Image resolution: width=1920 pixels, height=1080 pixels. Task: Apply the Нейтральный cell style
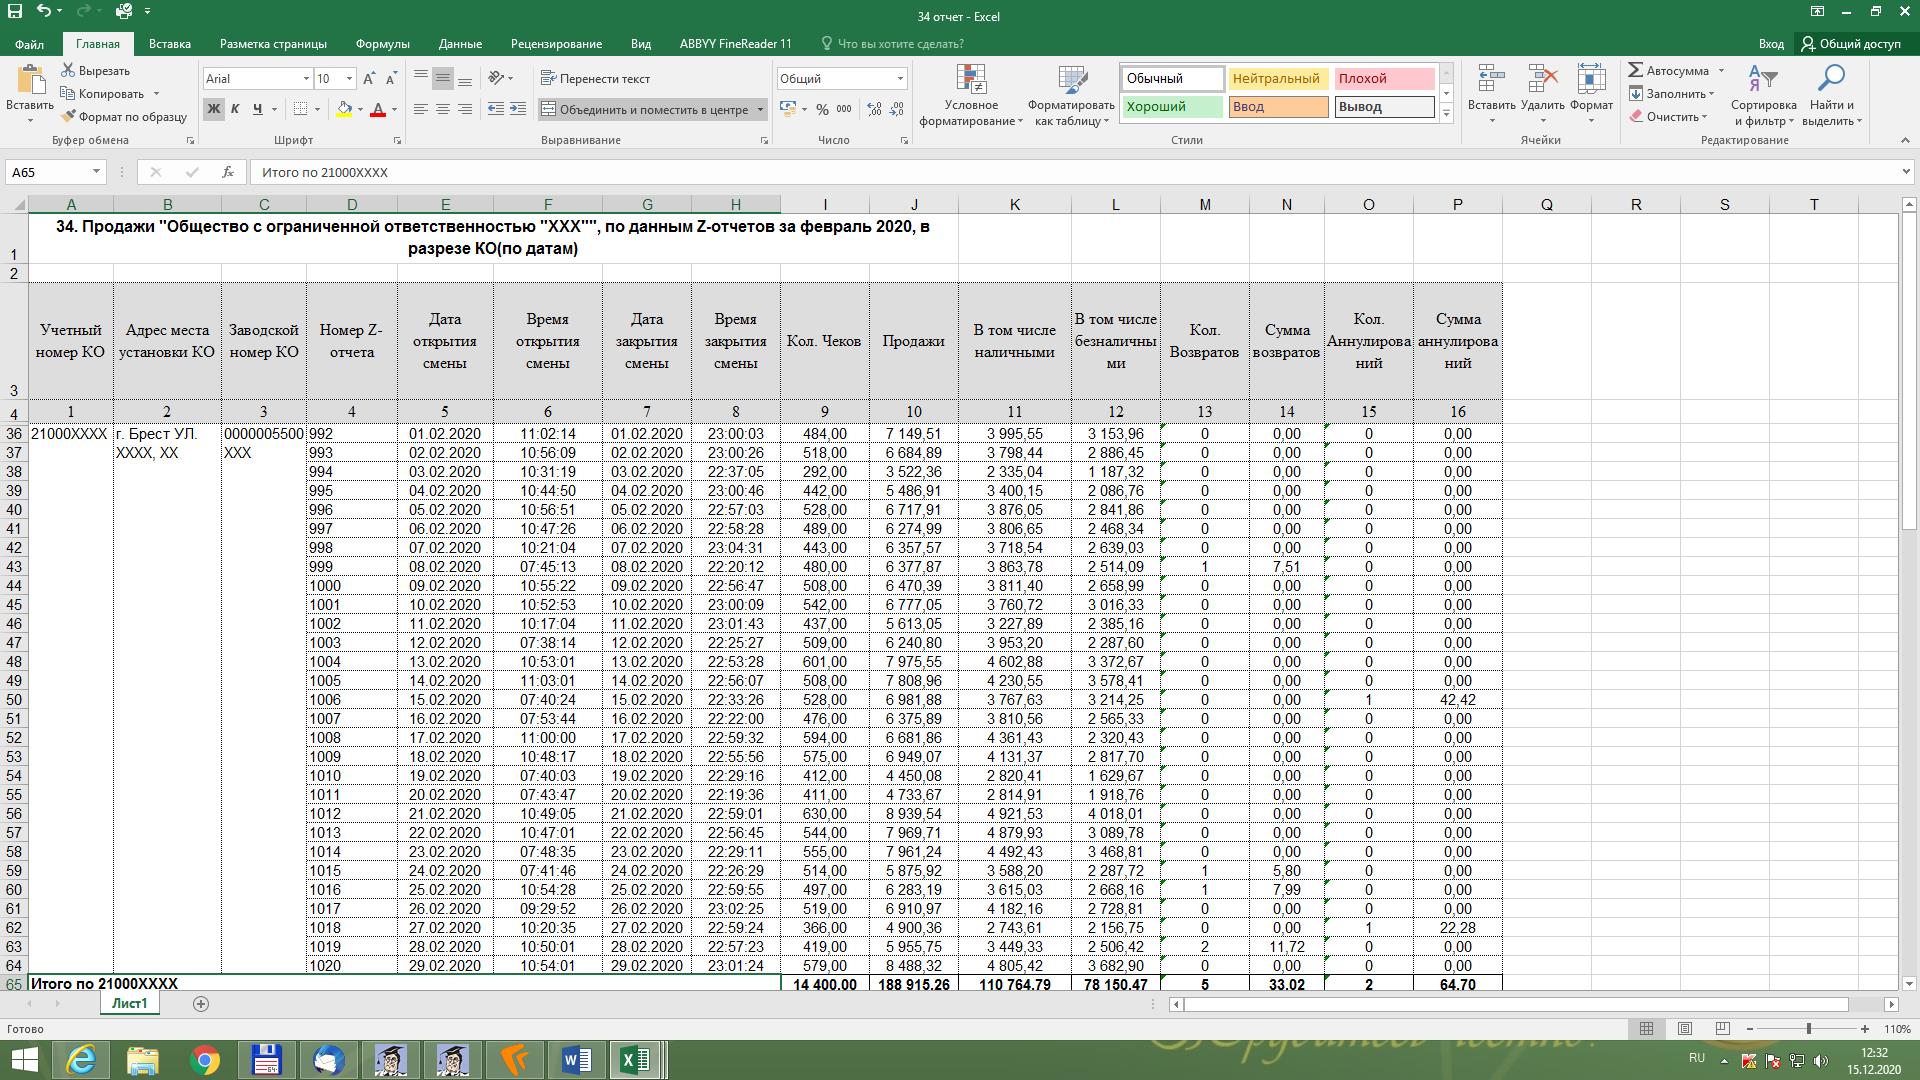pos(1278,78)
